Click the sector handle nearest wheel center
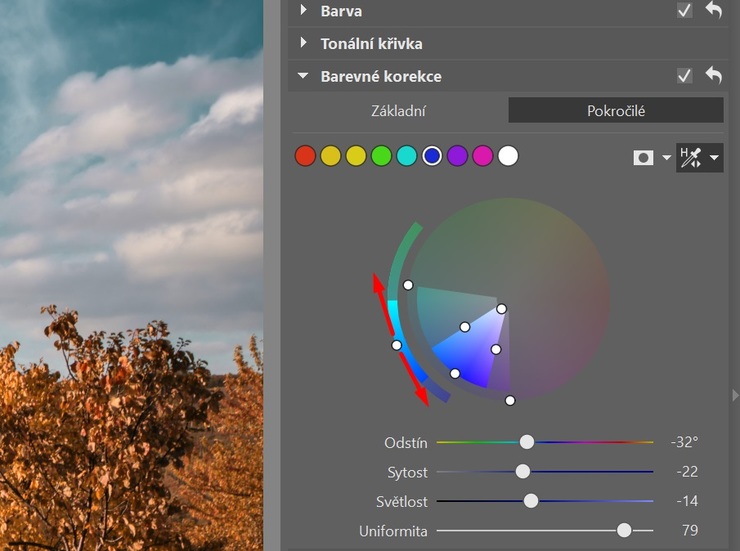Viewport: 740px width, 551px height. (501, 309)
